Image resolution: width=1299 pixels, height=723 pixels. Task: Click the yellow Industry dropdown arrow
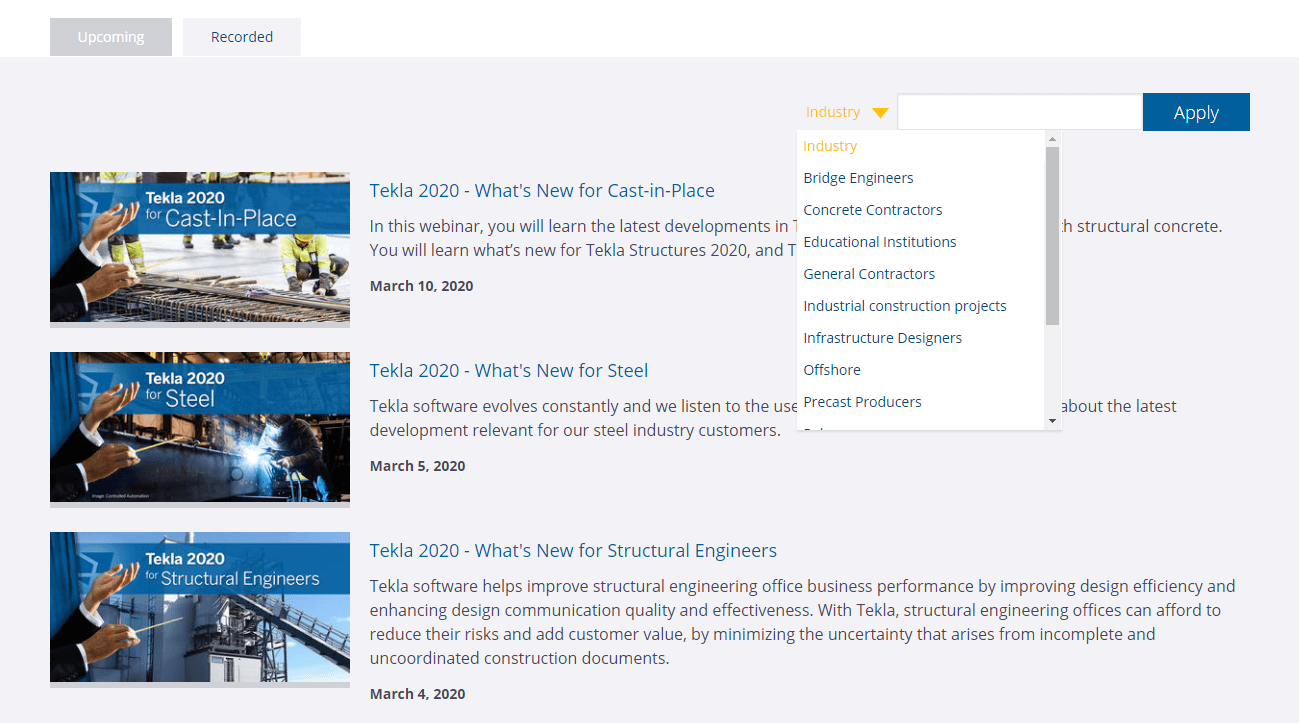[880, 113]
